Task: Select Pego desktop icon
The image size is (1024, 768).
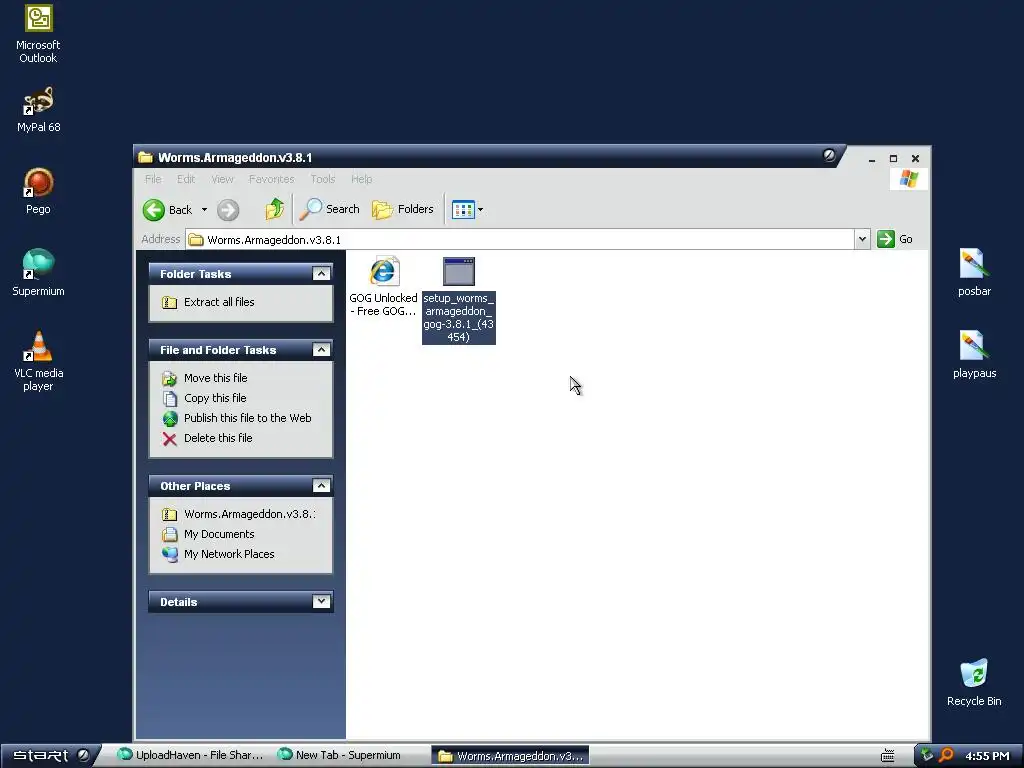Action: 38,191
